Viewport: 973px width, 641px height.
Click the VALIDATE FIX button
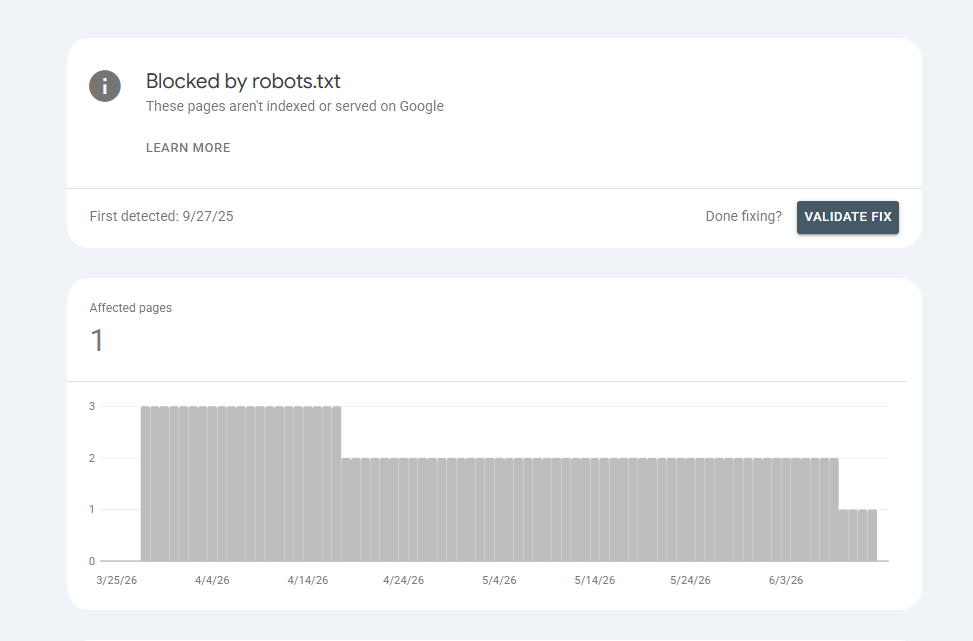point(848,217)
